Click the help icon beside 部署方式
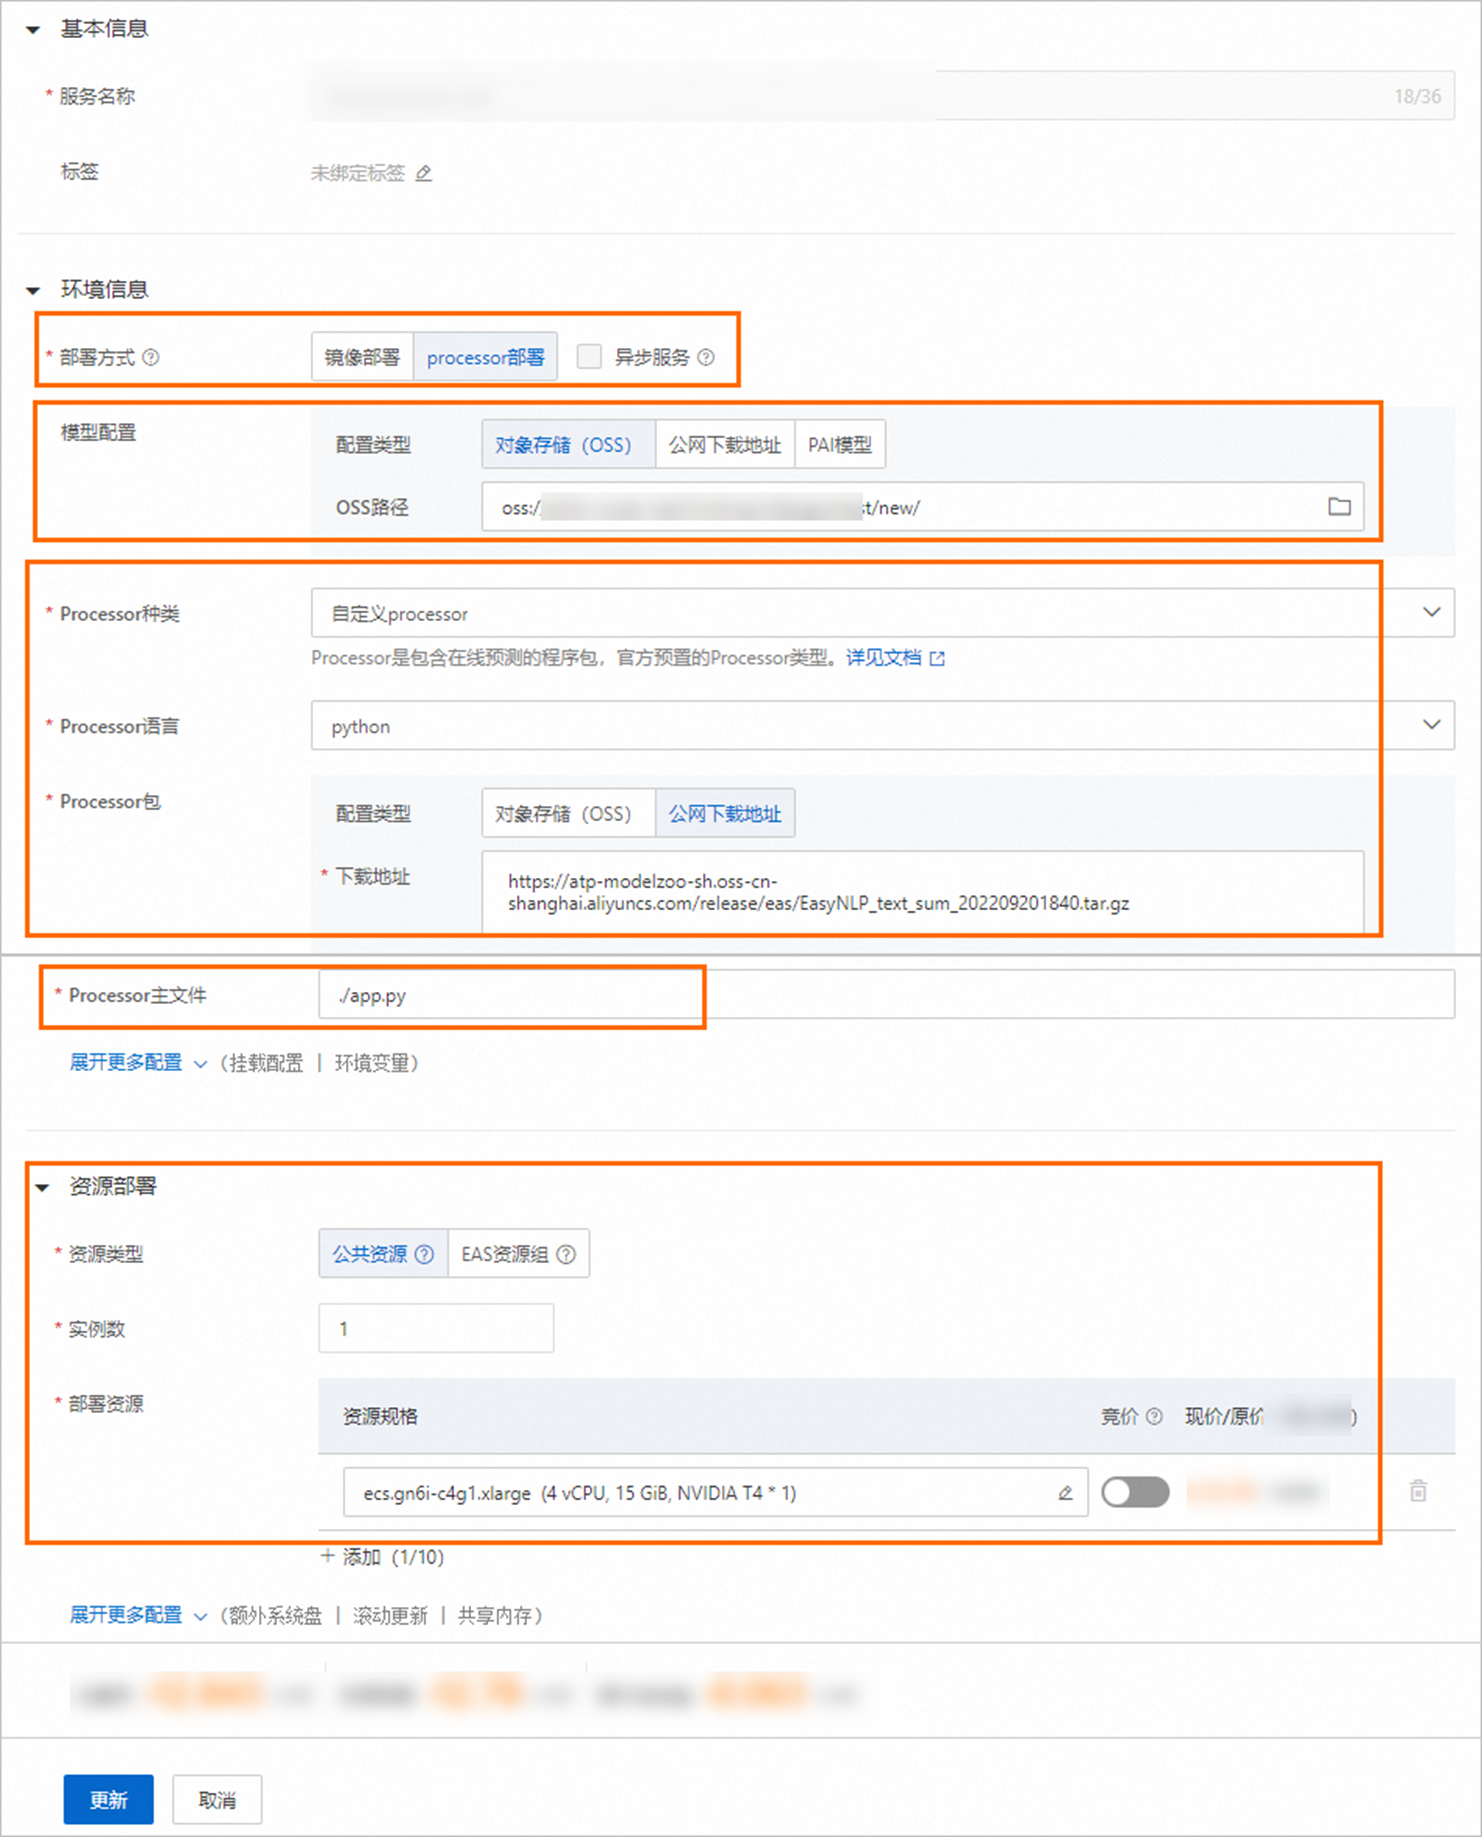This screenshot has width=1482, height=1837. tap(151, 357)
